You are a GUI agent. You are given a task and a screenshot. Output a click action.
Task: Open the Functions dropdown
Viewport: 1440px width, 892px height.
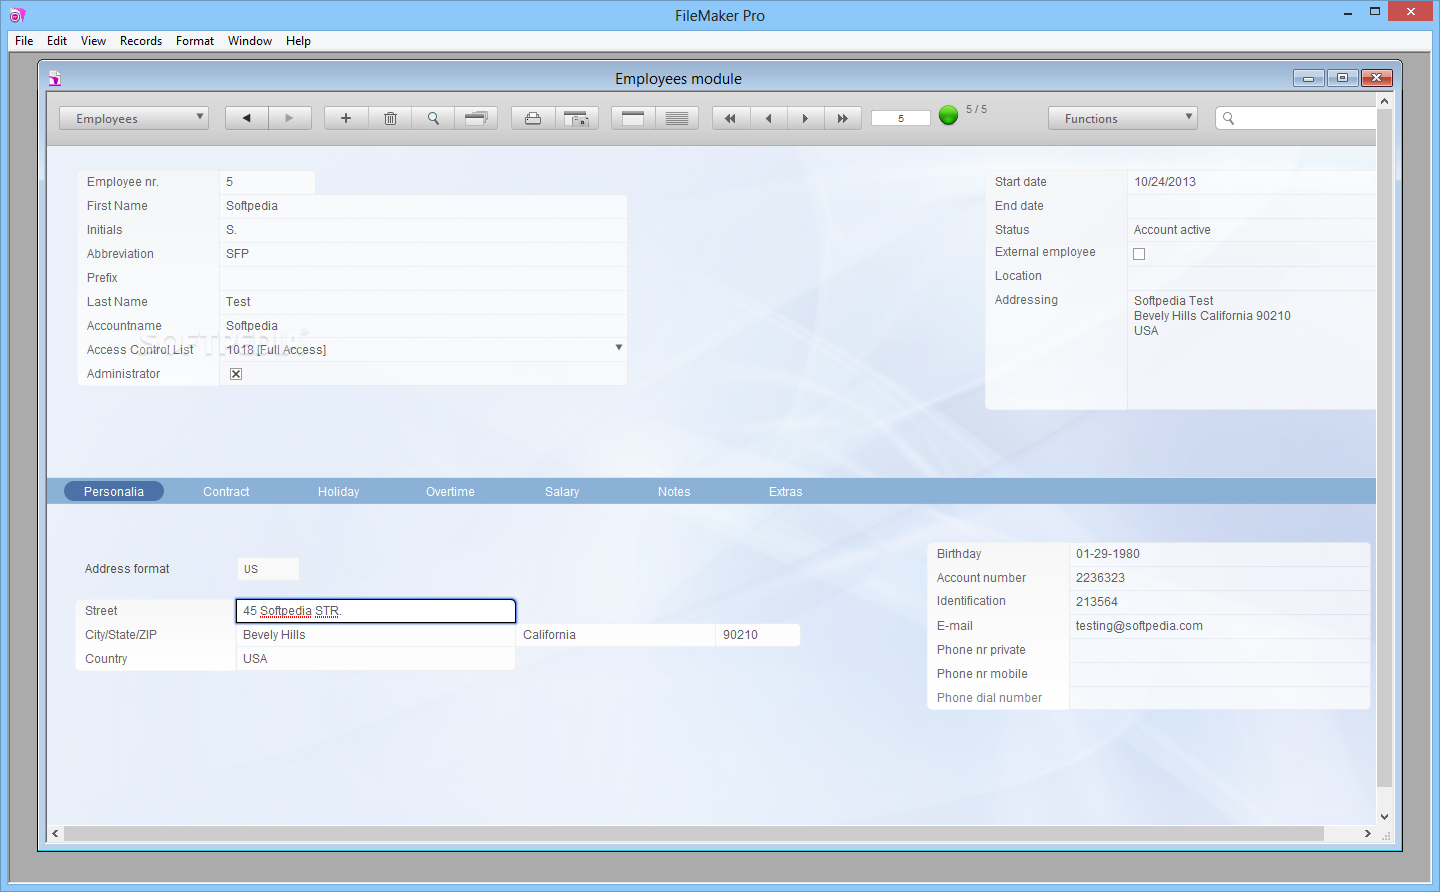1122,118
